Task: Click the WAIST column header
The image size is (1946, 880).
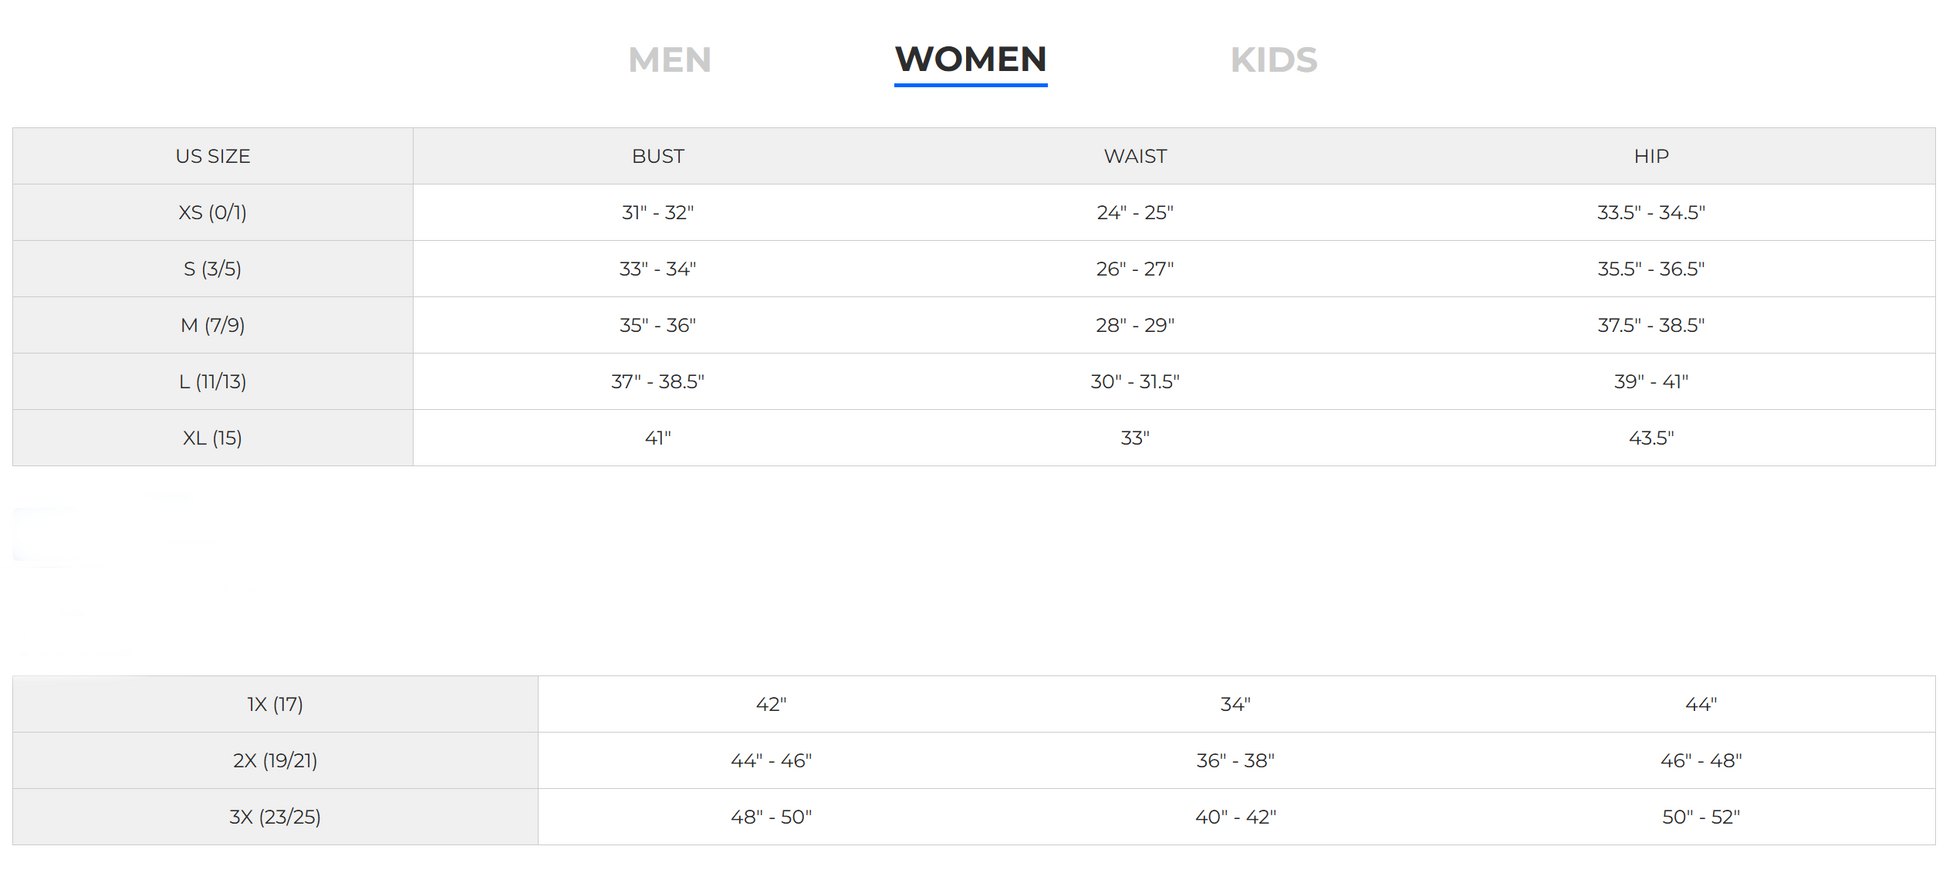Action: tap(1135, 156)
